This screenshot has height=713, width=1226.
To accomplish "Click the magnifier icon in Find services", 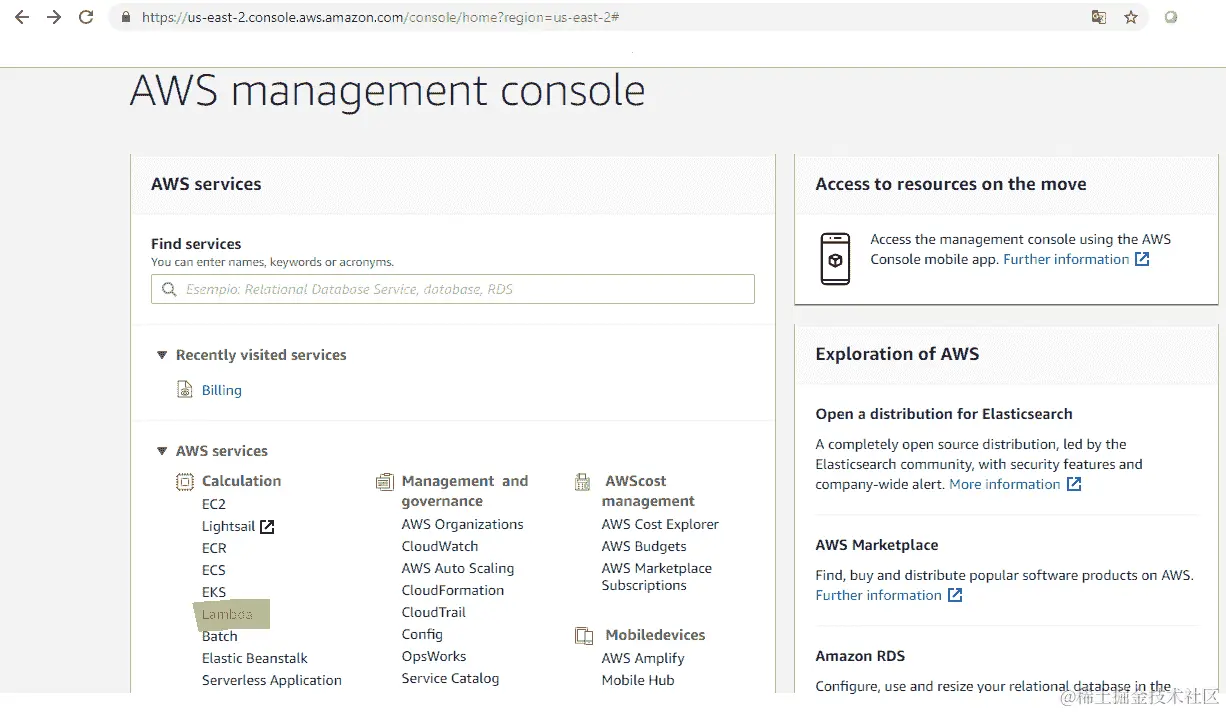I will click(x=169, y=290).
